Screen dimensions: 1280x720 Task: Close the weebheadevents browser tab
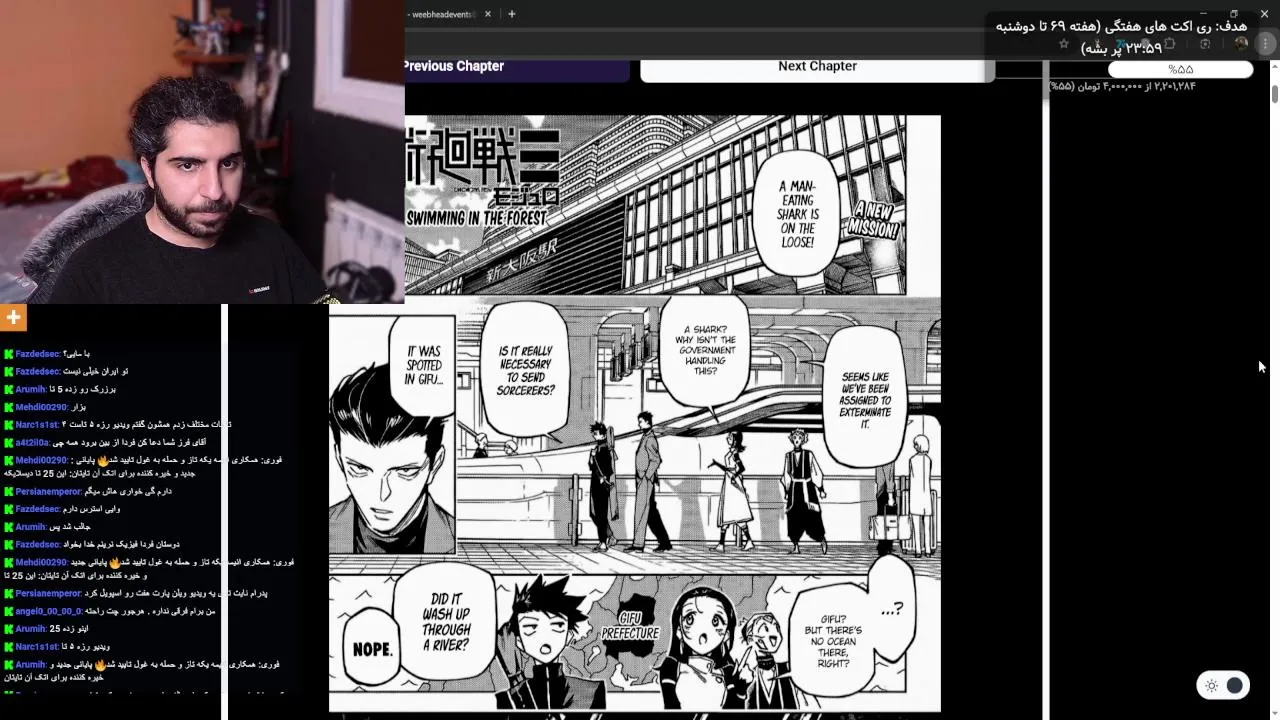pyautogui.click(x=488, y=14)
